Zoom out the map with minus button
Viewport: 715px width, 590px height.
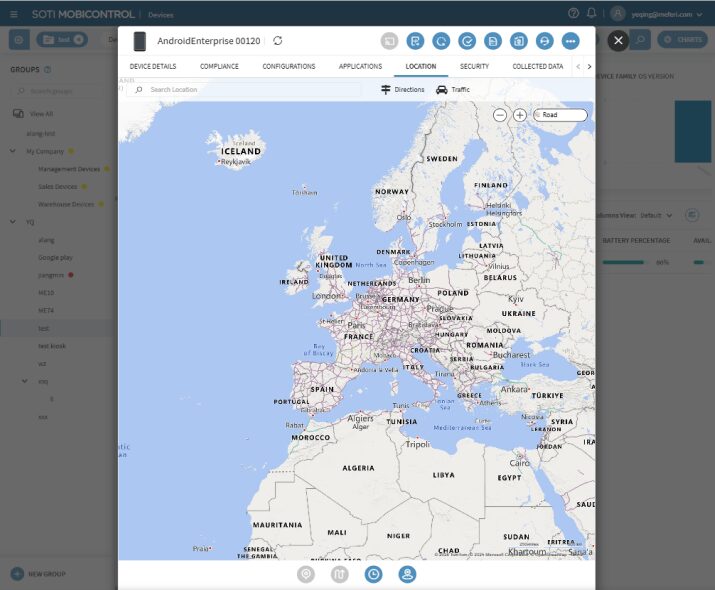[500, 115]
